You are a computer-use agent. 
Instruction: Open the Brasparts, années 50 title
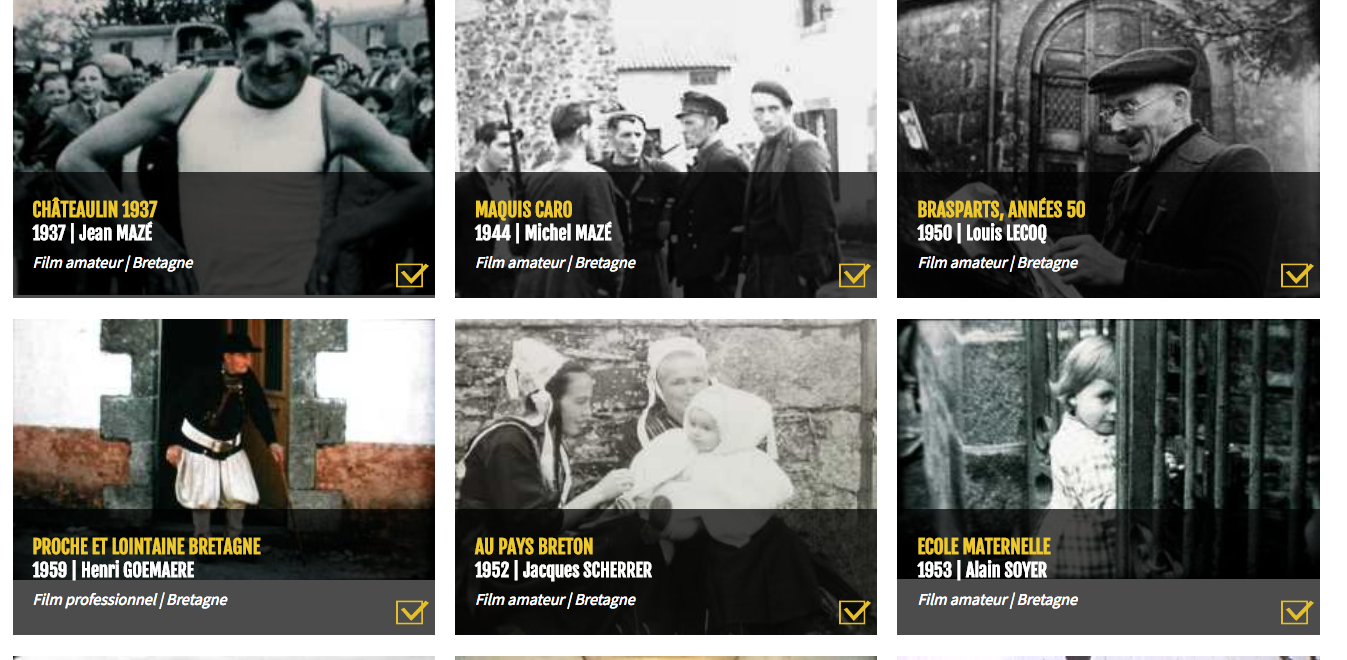[1001, 209]
